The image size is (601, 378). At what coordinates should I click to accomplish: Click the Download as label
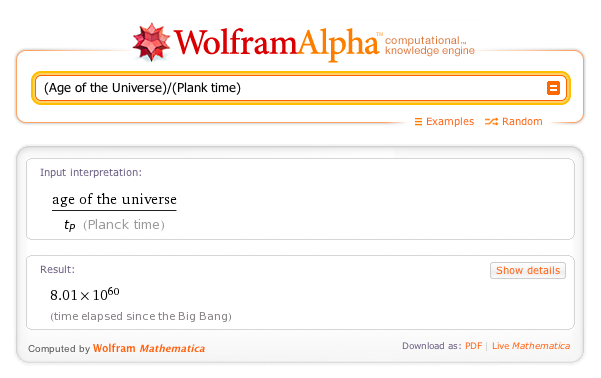pyautogui.click(x=432, y=346)
